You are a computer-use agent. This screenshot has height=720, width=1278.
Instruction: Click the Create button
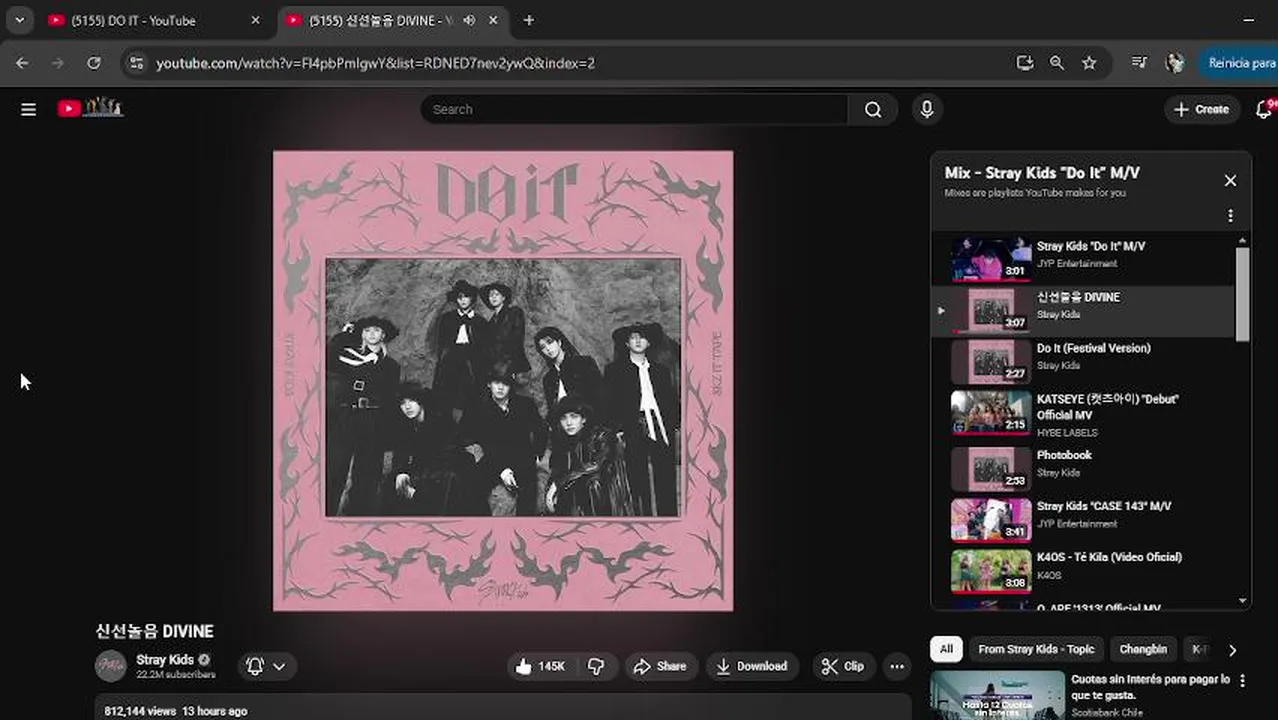(x=1202, y=109)
